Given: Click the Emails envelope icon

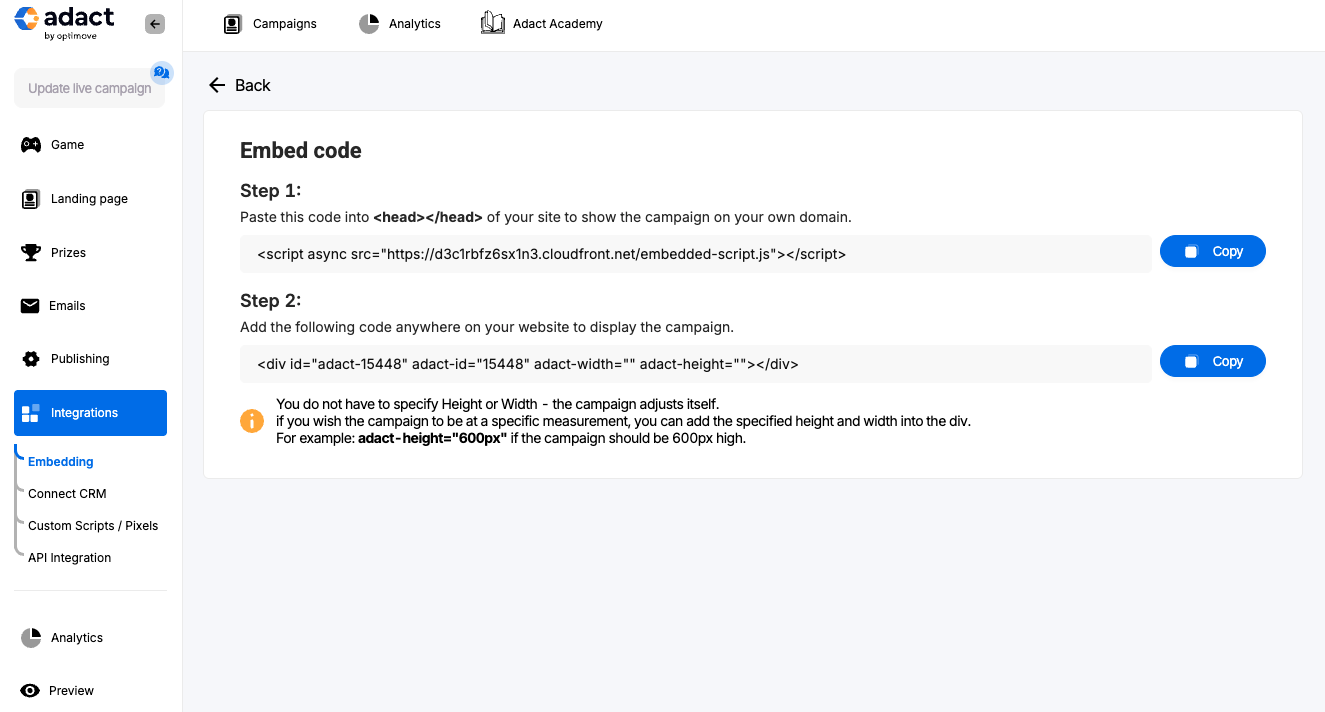Looking at the screenshot, I should tap(30, 306).
